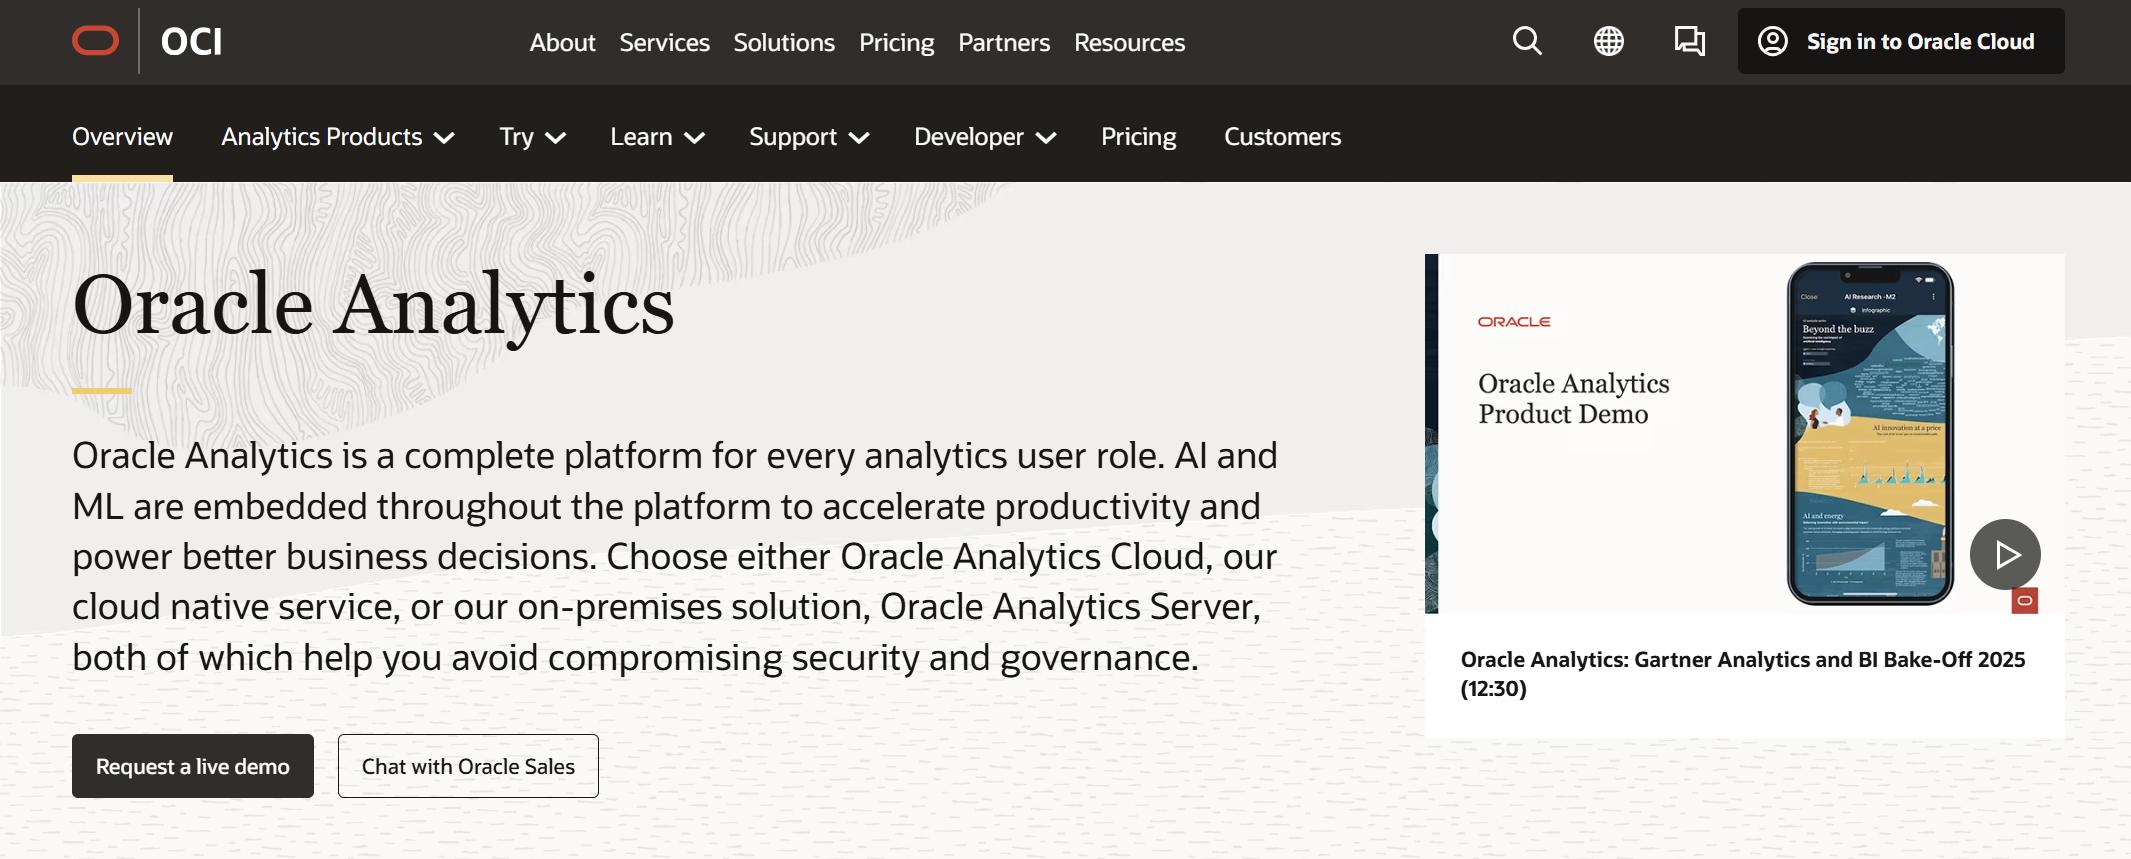Click the Oracle logo icon
The image size is (2131, 859).
(x=96, y=41)
